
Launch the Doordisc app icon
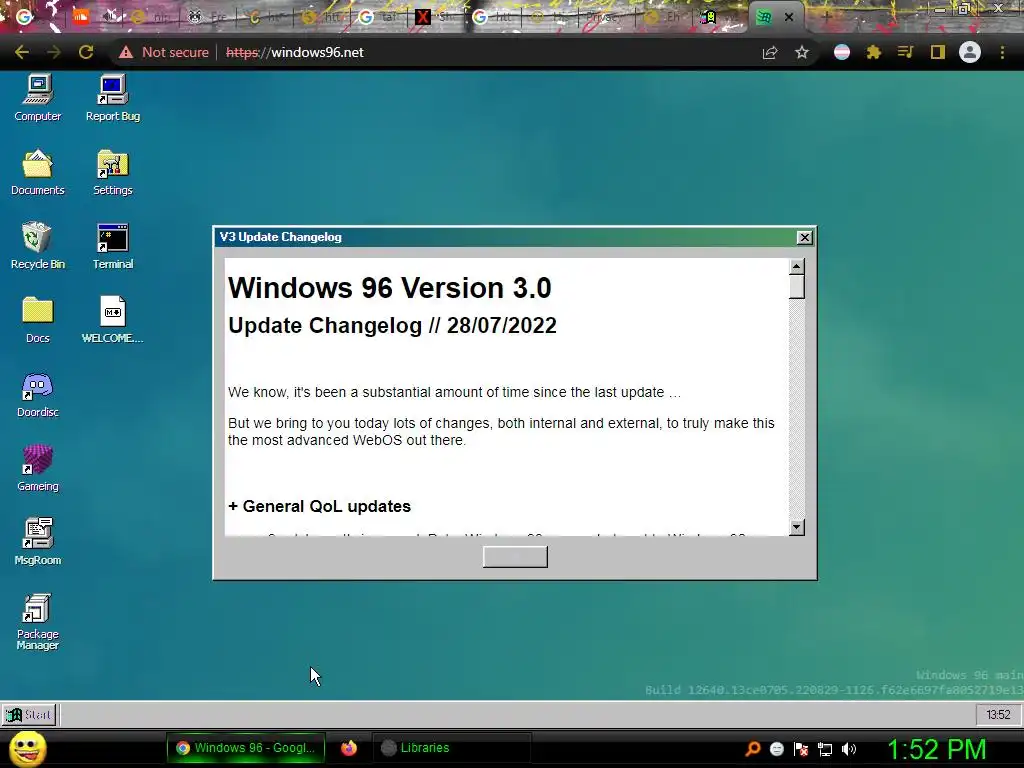click(38, 394)
